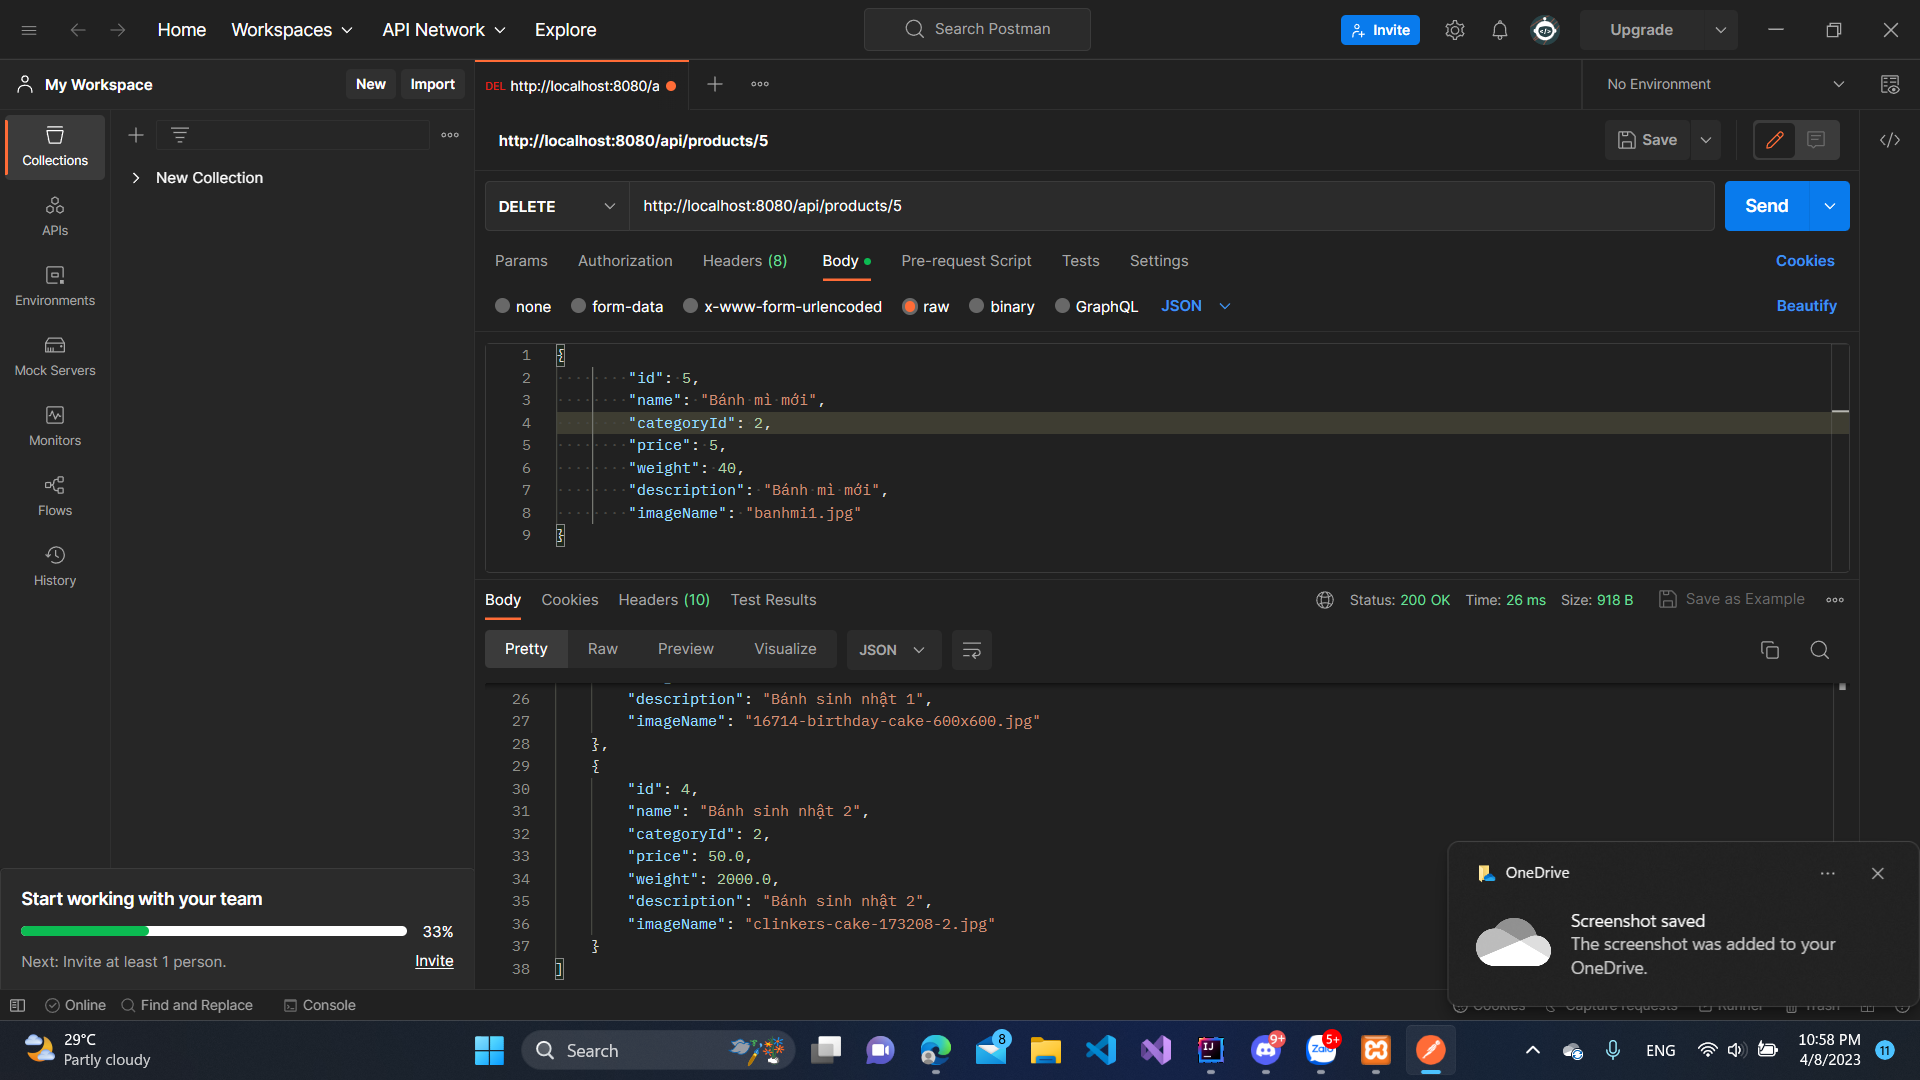Switch to the Tests tab
The image size is (1920, 1080).
(x=1080, y=261)
